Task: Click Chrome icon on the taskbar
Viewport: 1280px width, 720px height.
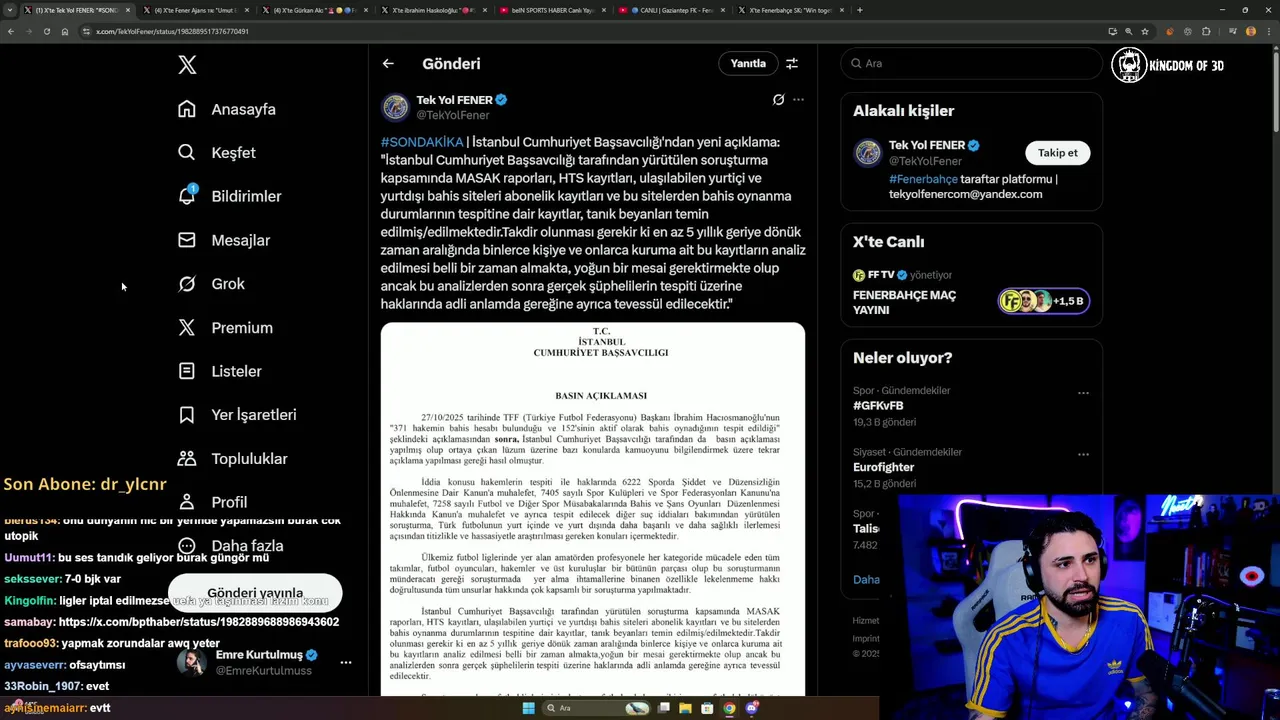Action: coord(729,708)
